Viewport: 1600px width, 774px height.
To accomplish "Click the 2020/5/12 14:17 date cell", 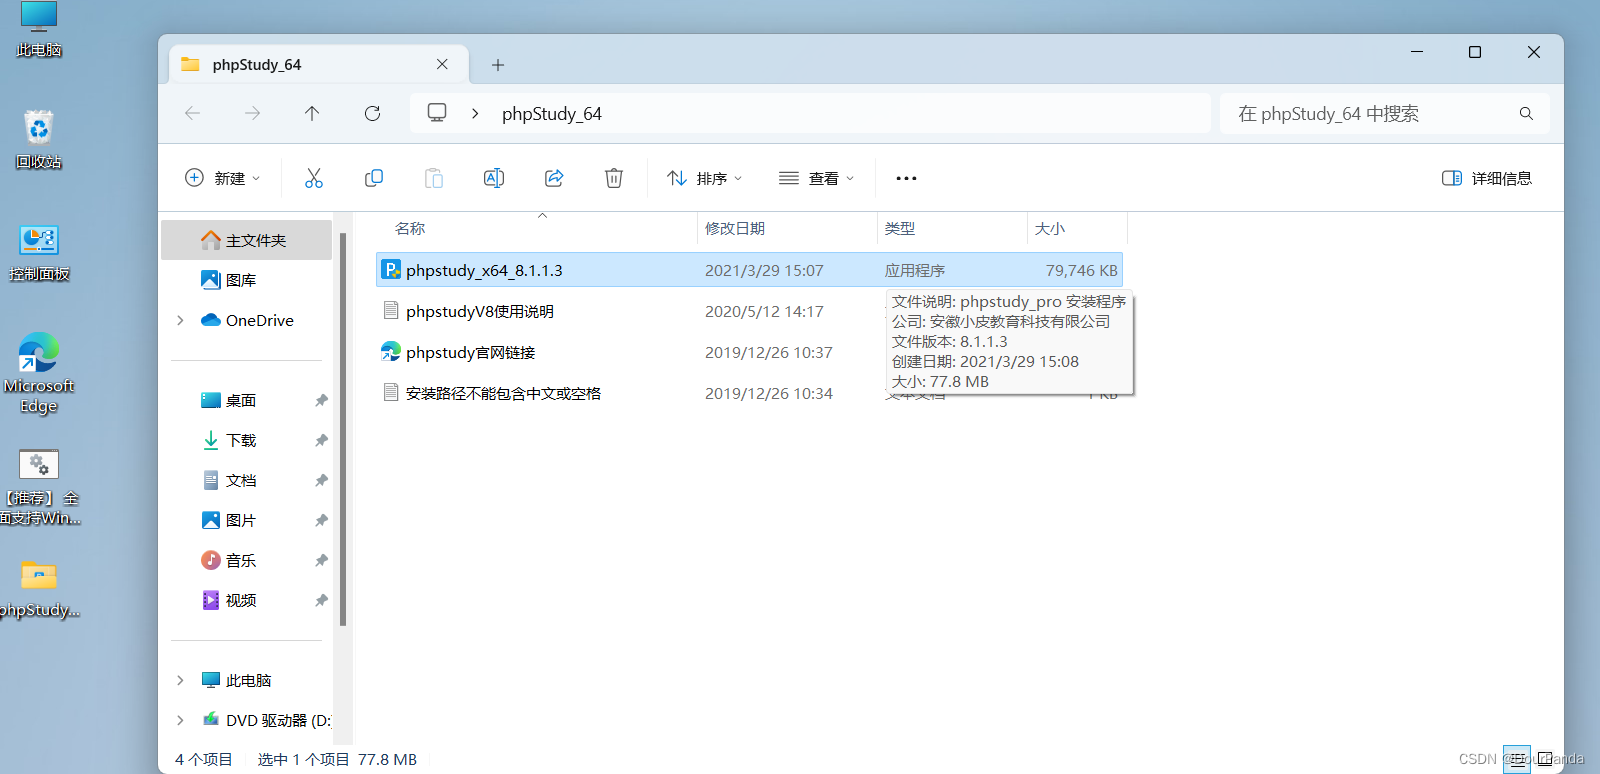I will coord(764,311).
